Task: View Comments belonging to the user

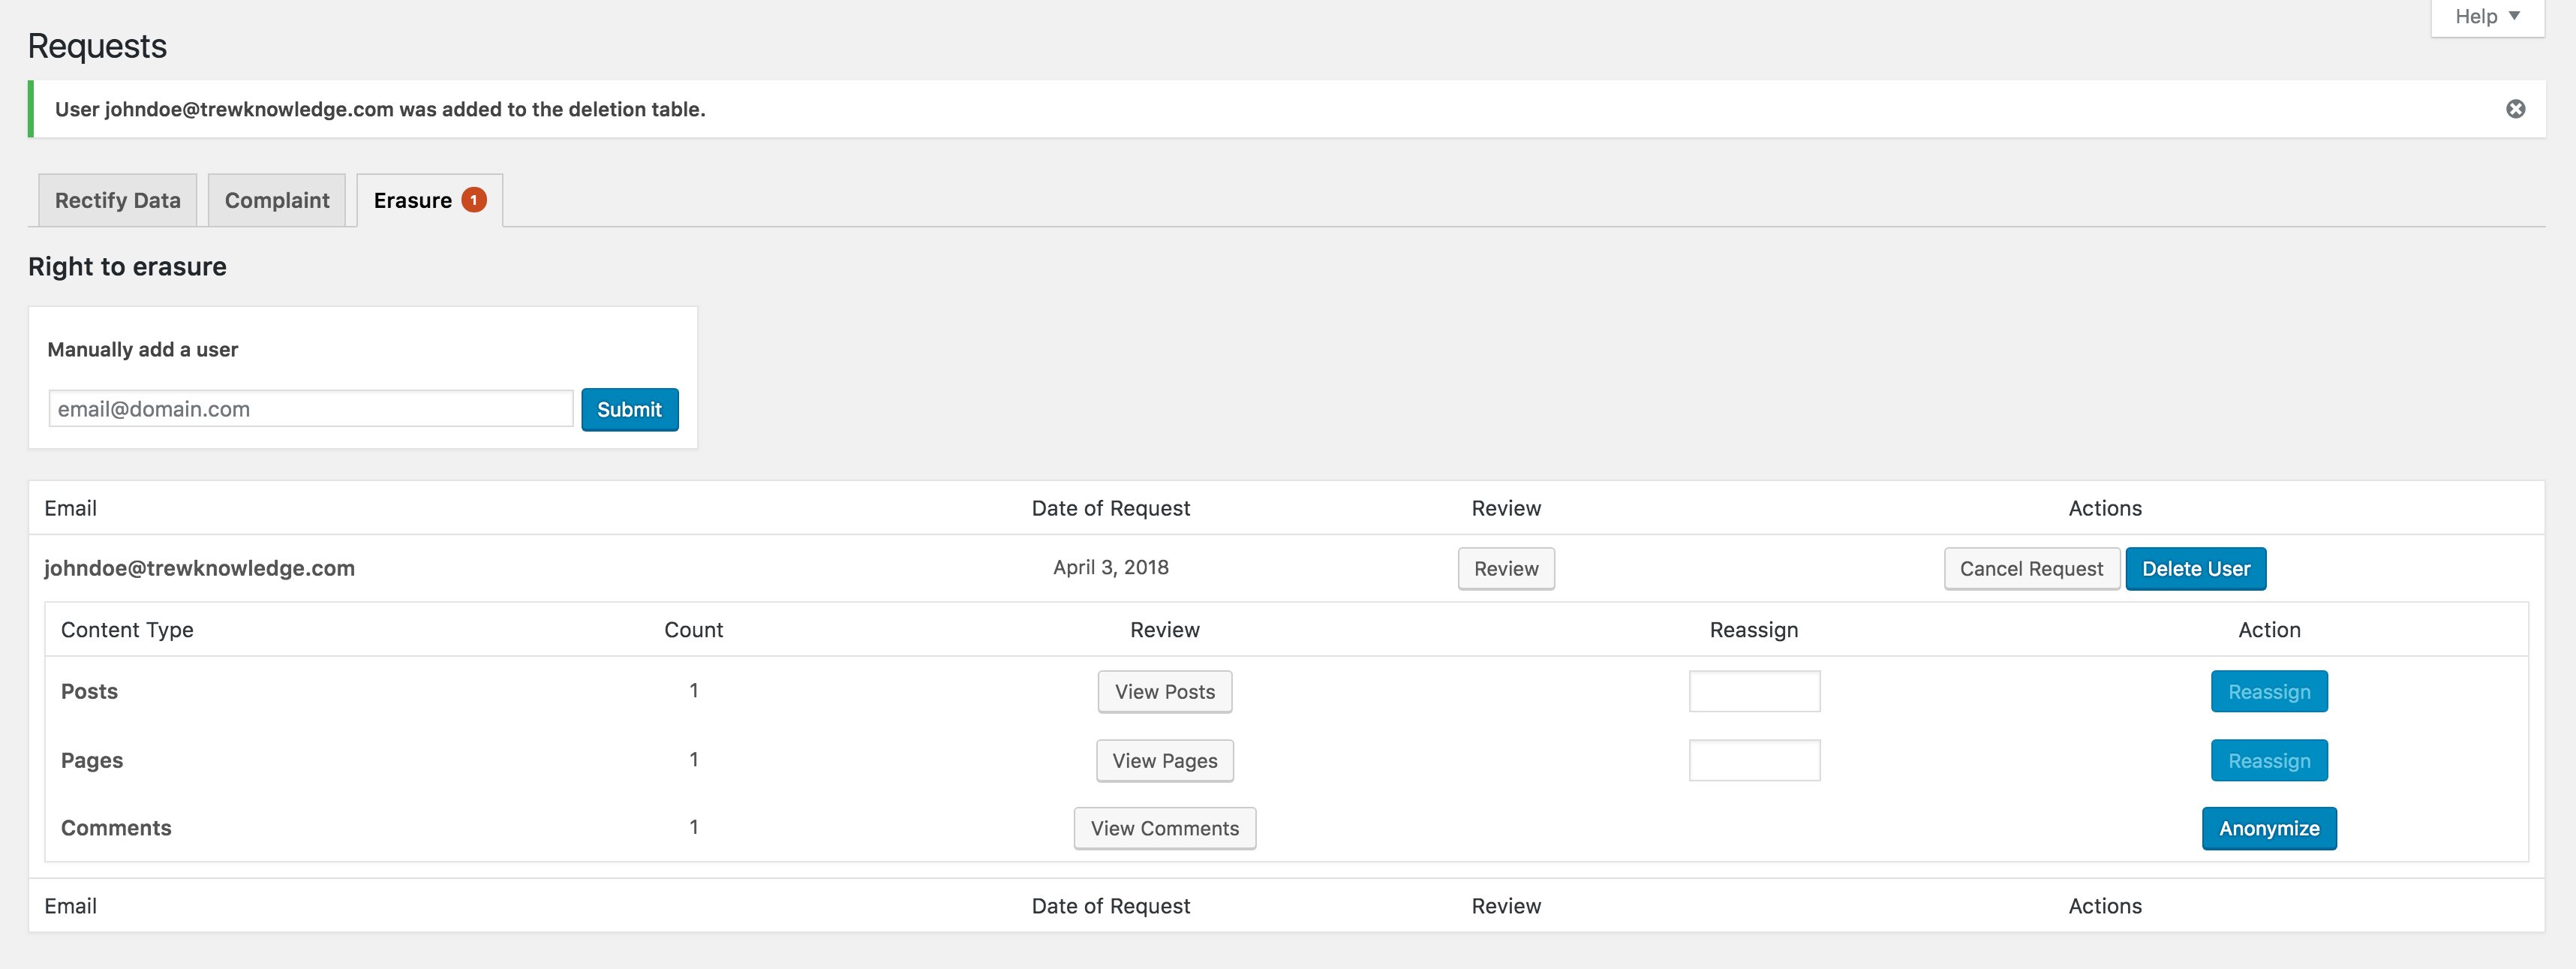Action: click(x=1164, y=828)
